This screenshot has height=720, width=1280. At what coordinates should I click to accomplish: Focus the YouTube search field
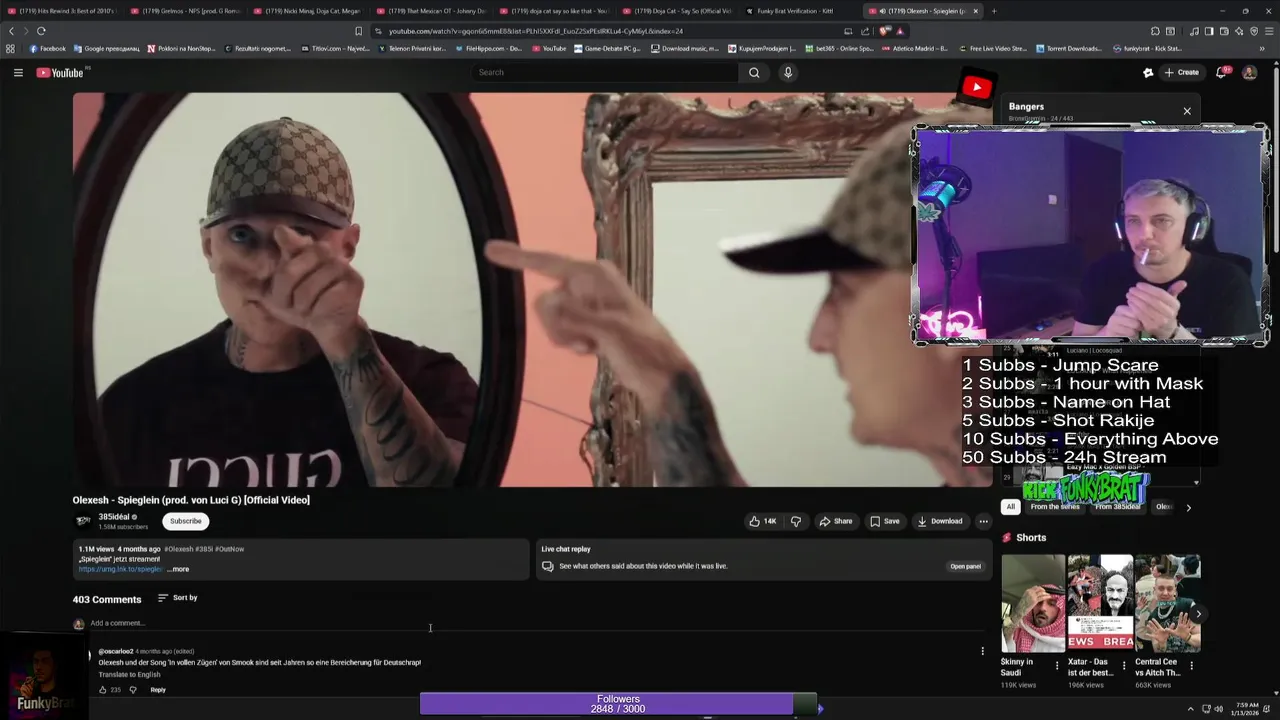(x=605, y=72)
